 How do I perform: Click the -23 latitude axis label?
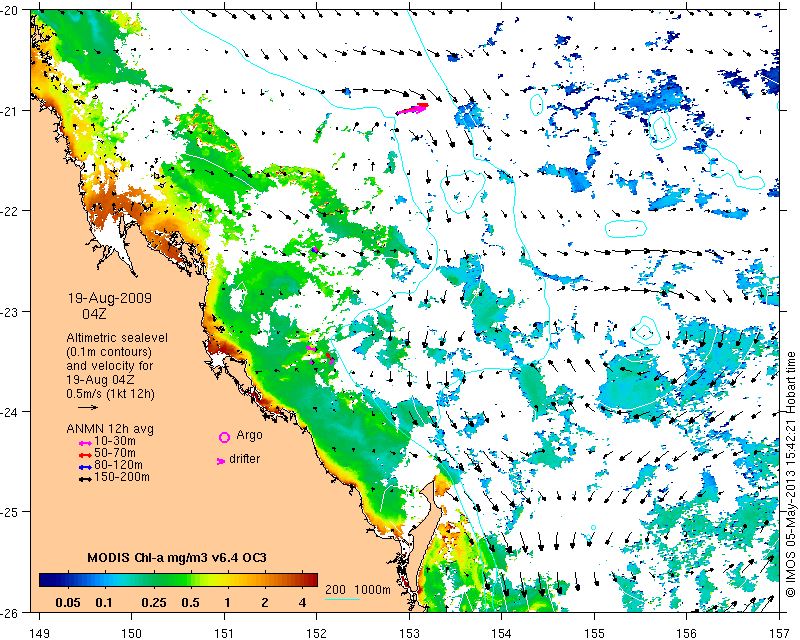9,311
